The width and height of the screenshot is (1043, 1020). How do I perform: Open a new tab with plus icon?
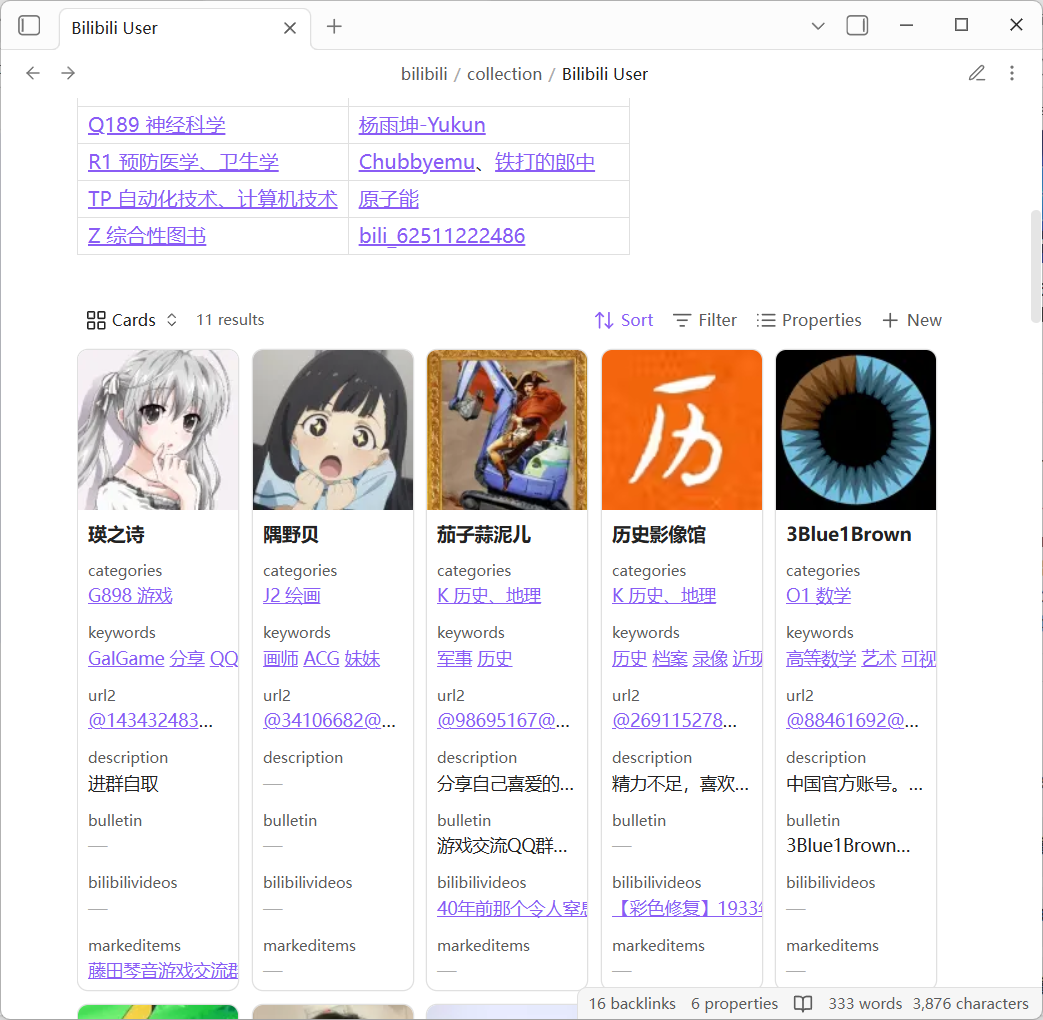pos(334,27)
